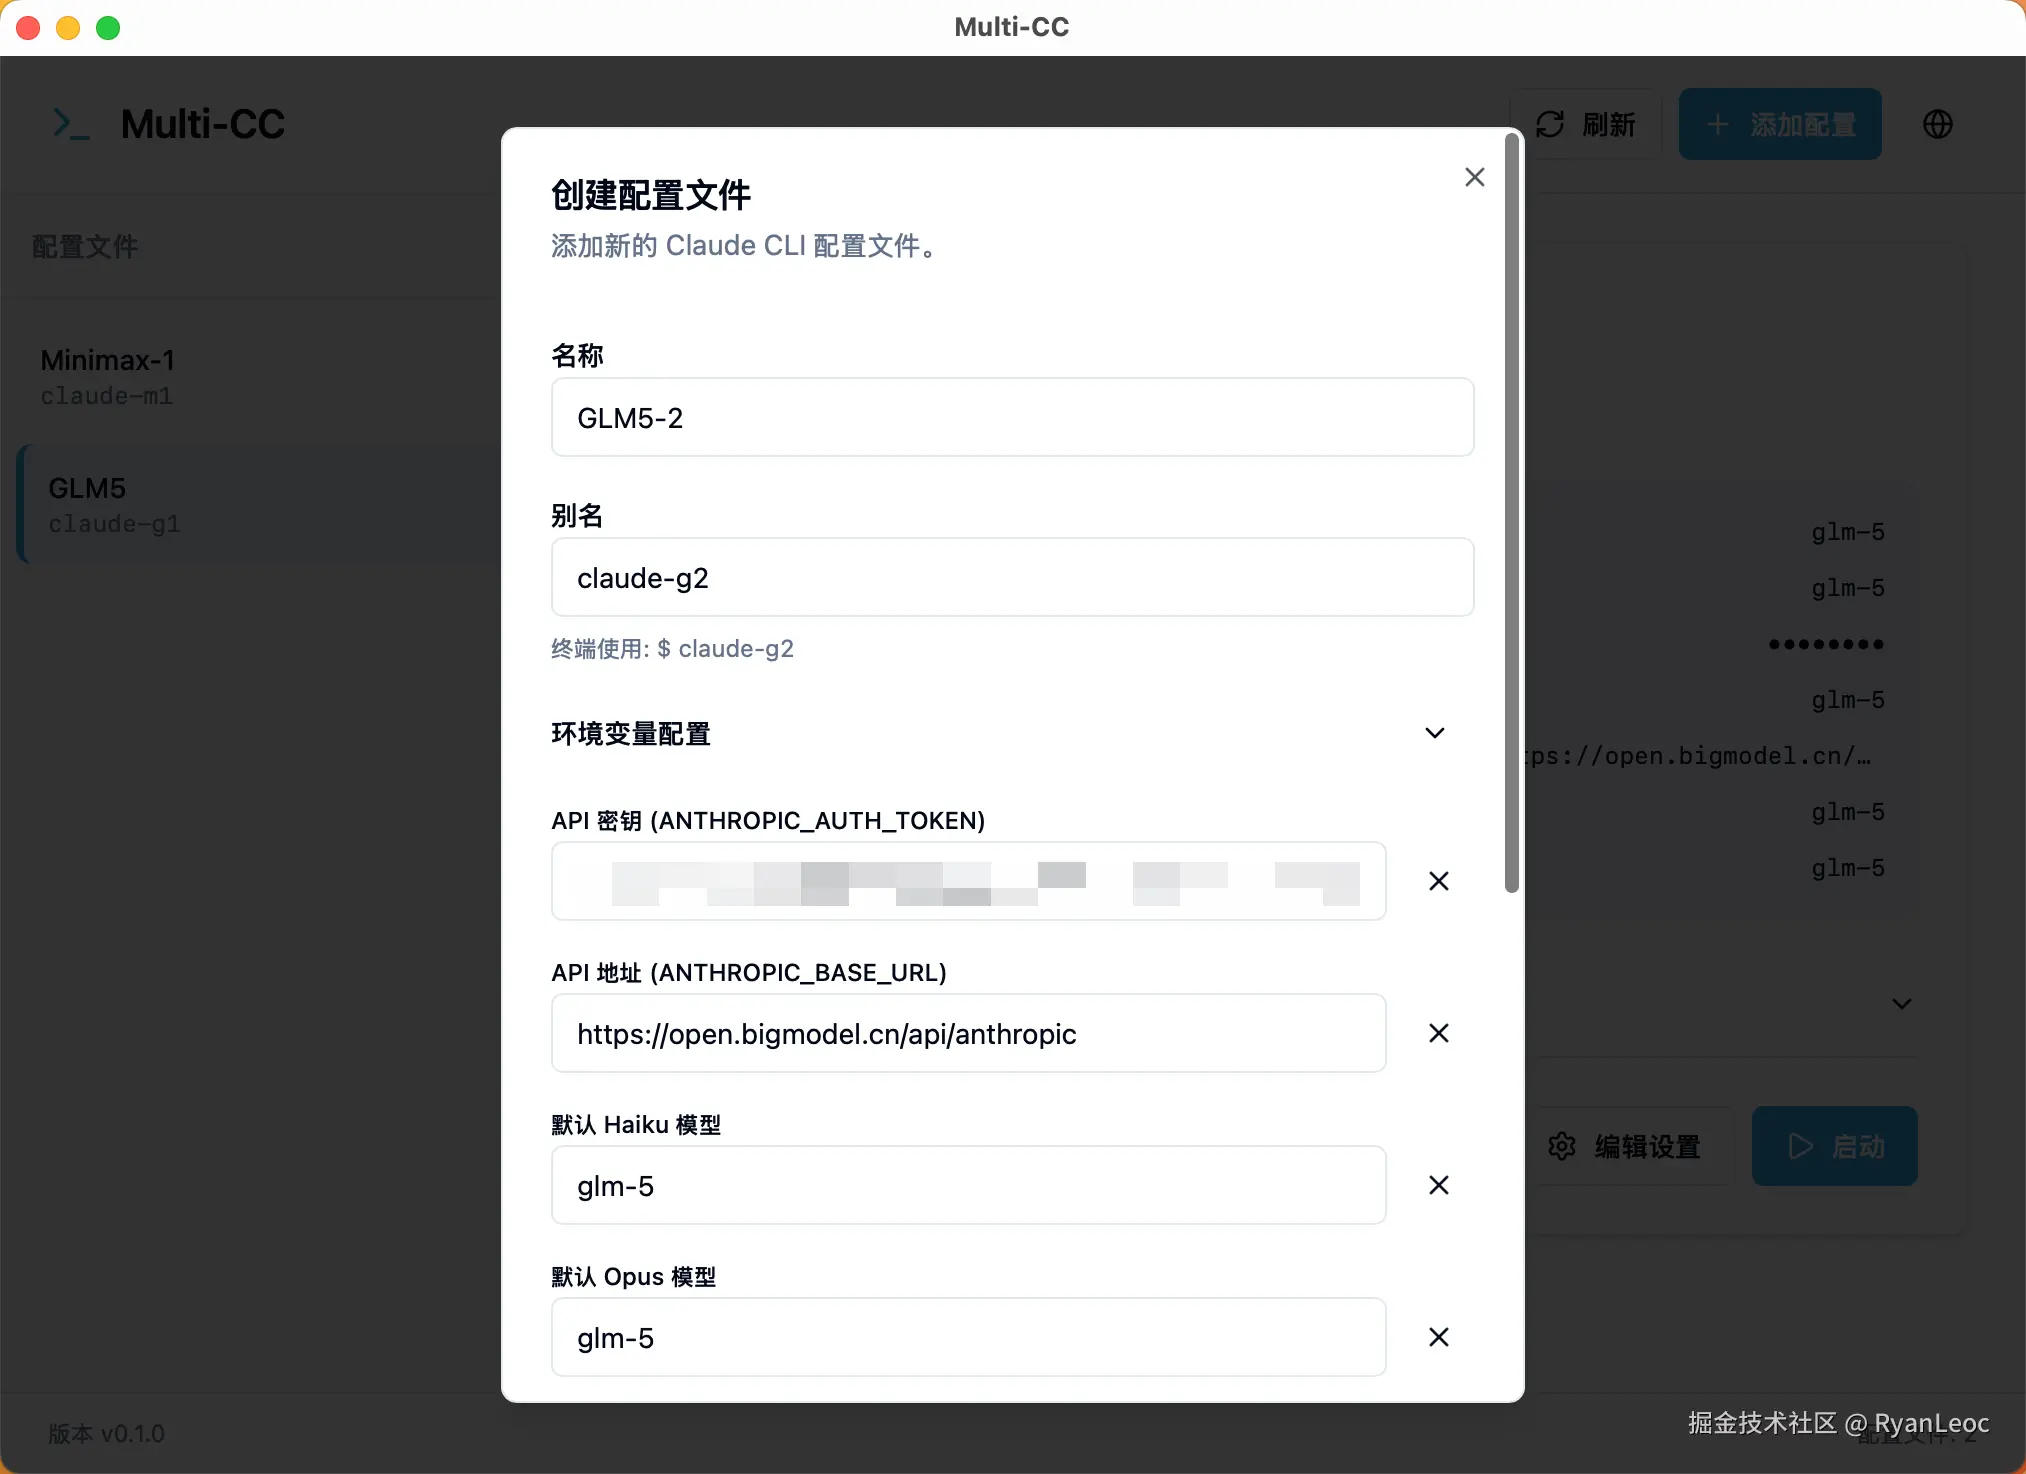Viewport: 2026px width, 1474px height.
Task: Collapse the 环境变量配置 section
Action: [x=1434, y=733]
